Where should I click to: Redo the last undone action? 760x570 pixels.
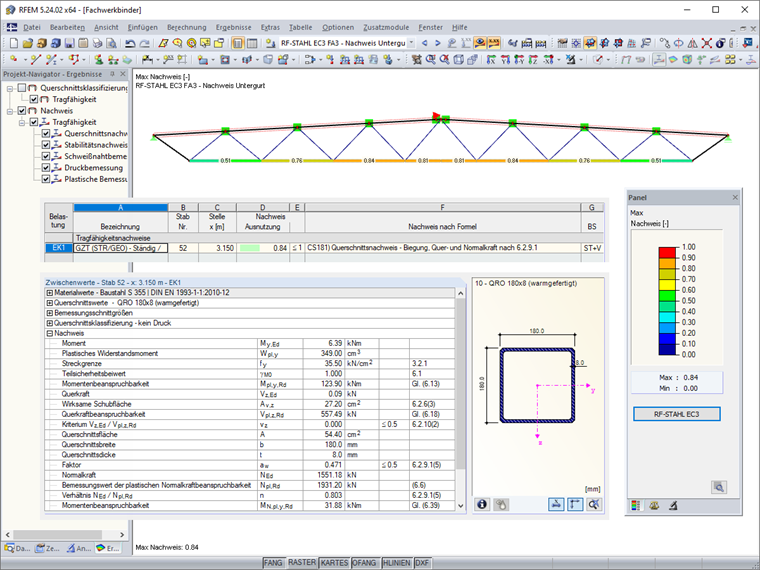coord(144,43)
